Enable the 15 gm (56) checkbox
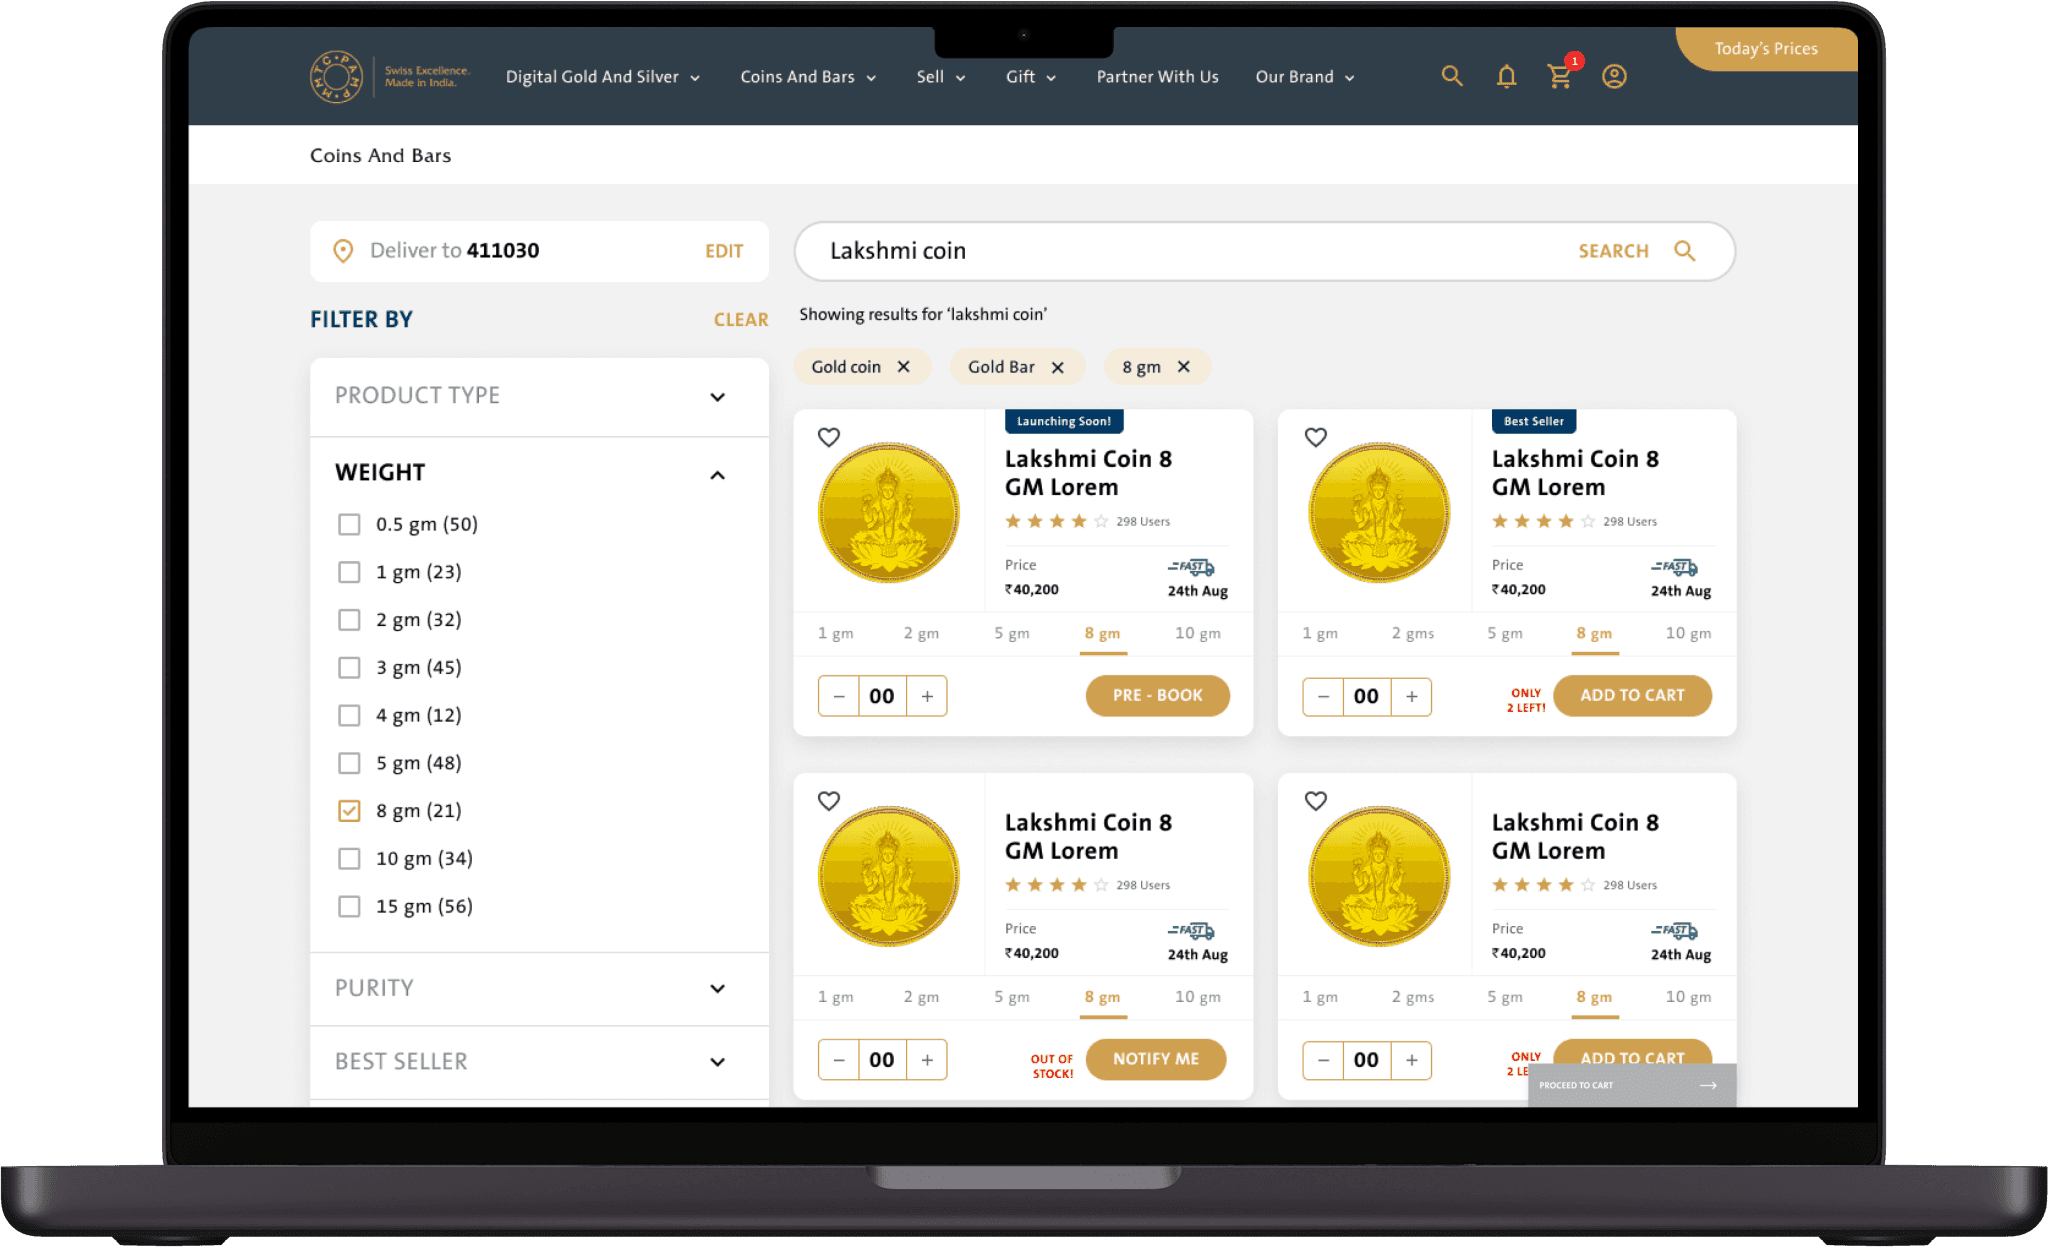2048x1247 pixels. tap(349, 906)
